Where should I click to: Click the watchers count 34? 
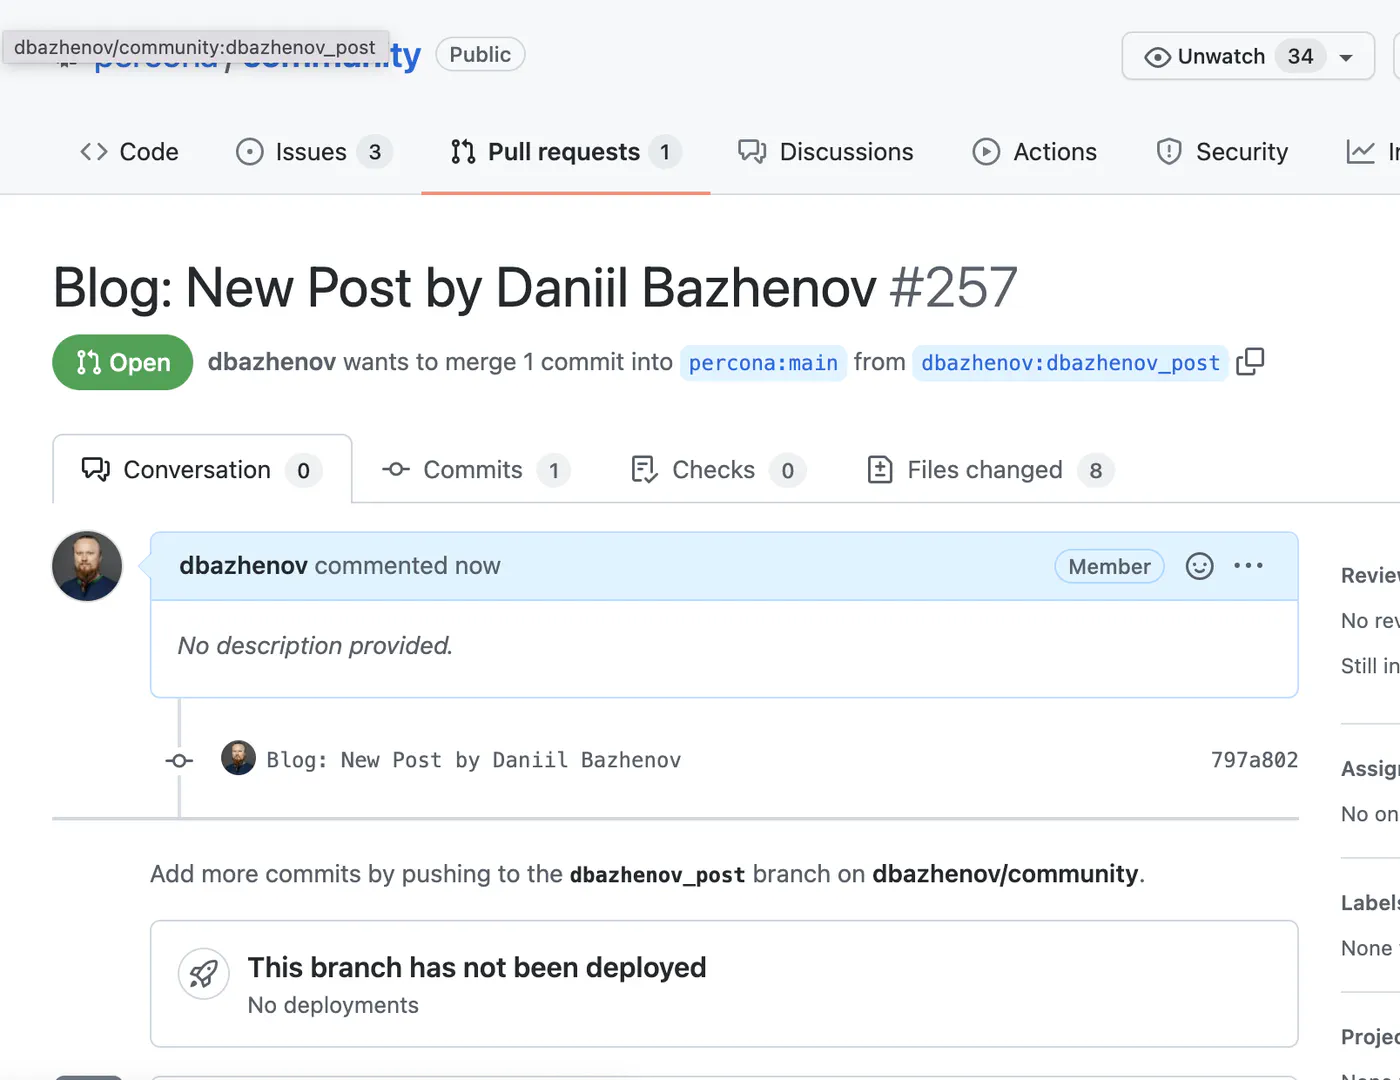point(1300,57)
